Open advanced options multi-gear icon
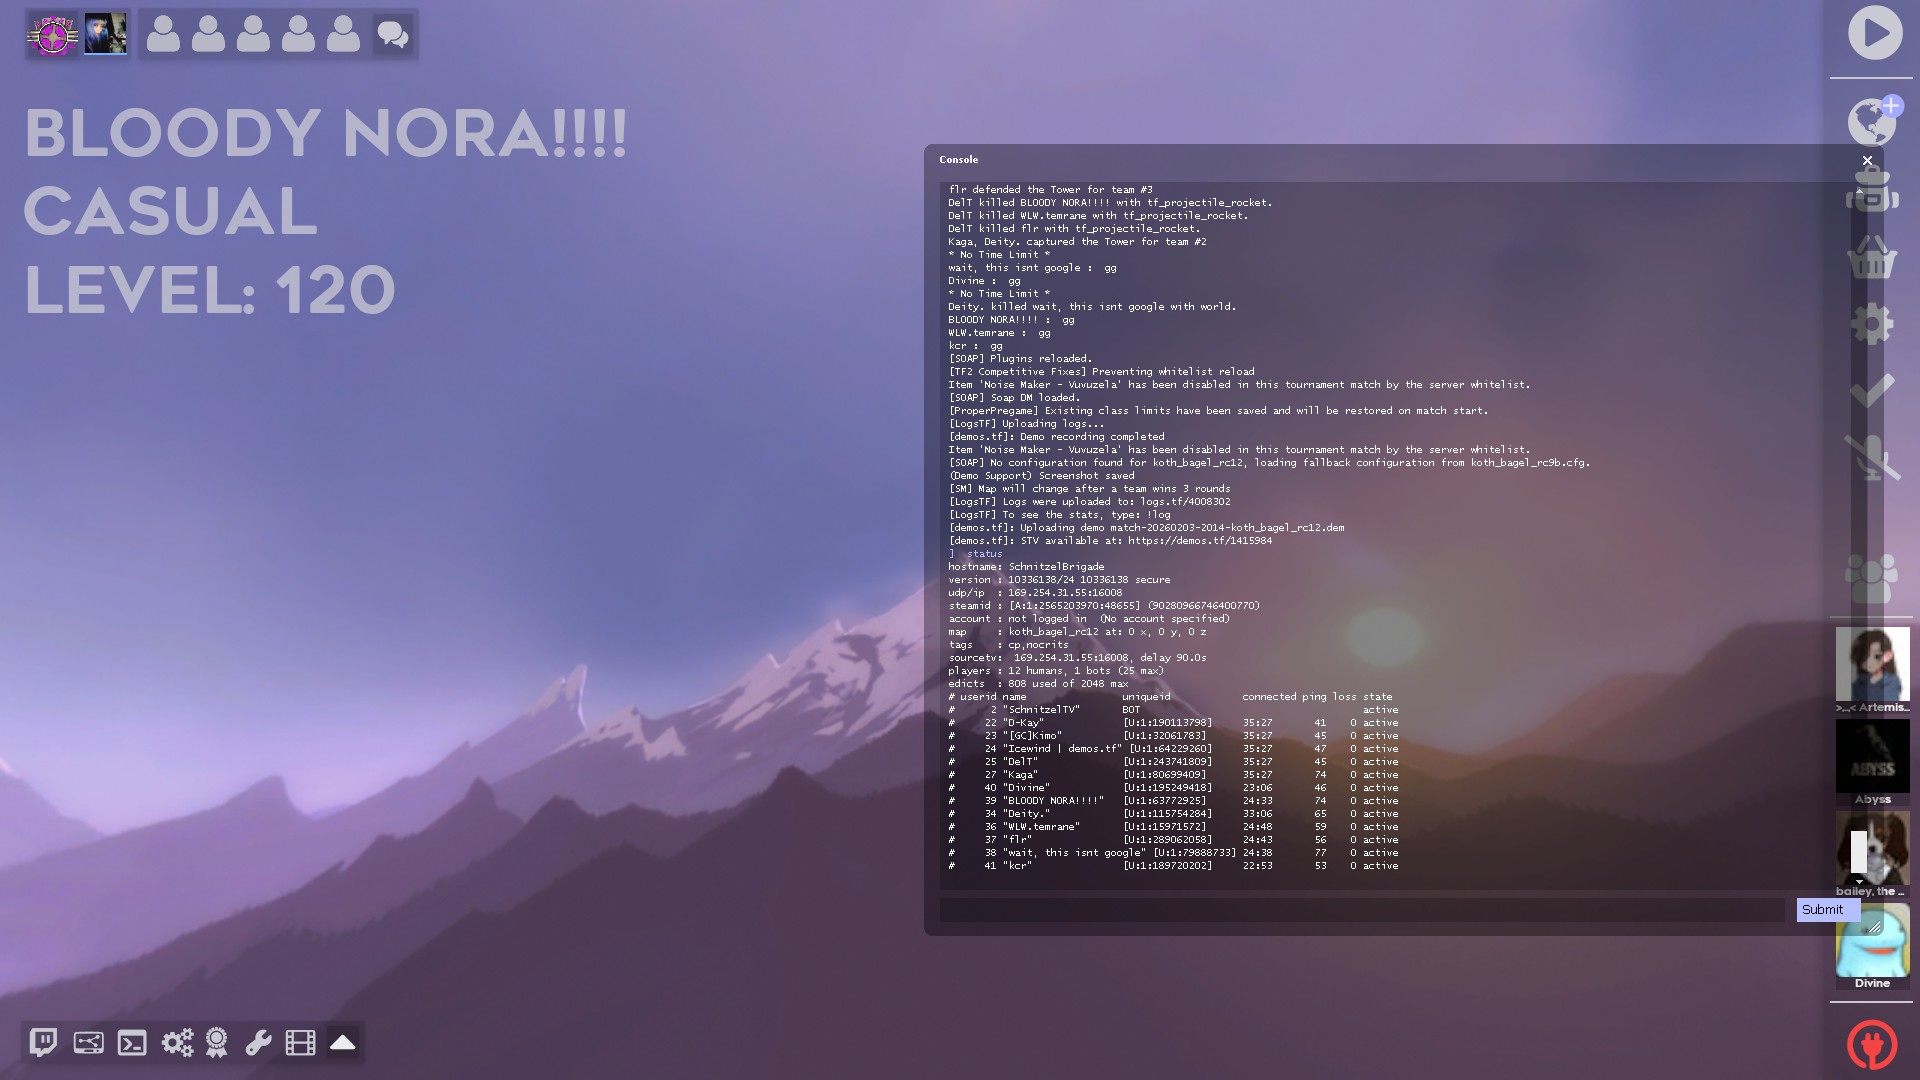The width and height of the screenshot is (1920, 1080). tap(177, 1043)
